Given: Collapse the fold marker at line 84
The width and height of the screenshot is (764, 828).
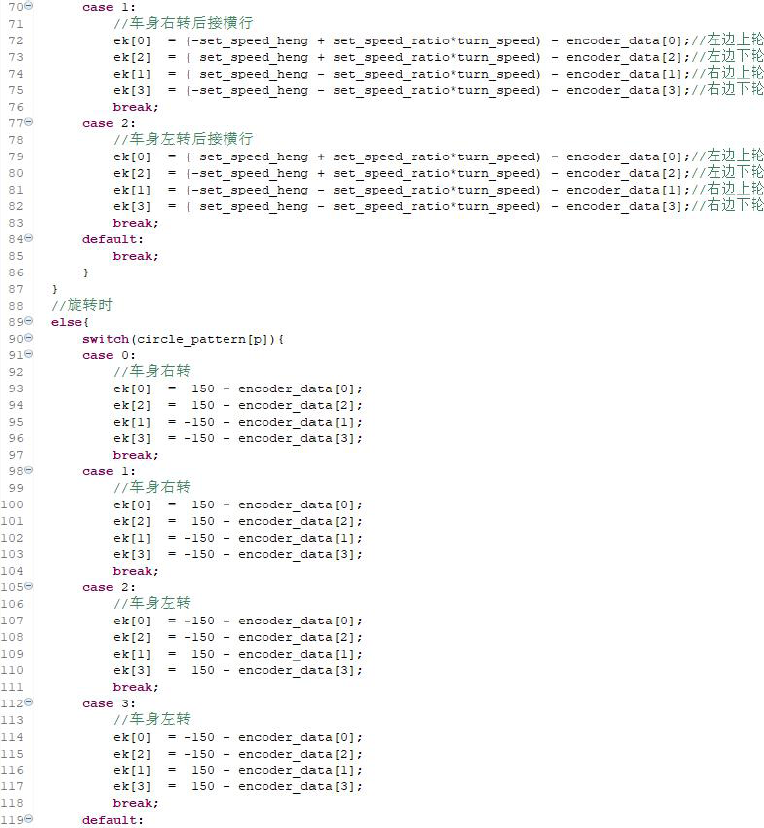Looking at the screenshot, I should point(29,238).
